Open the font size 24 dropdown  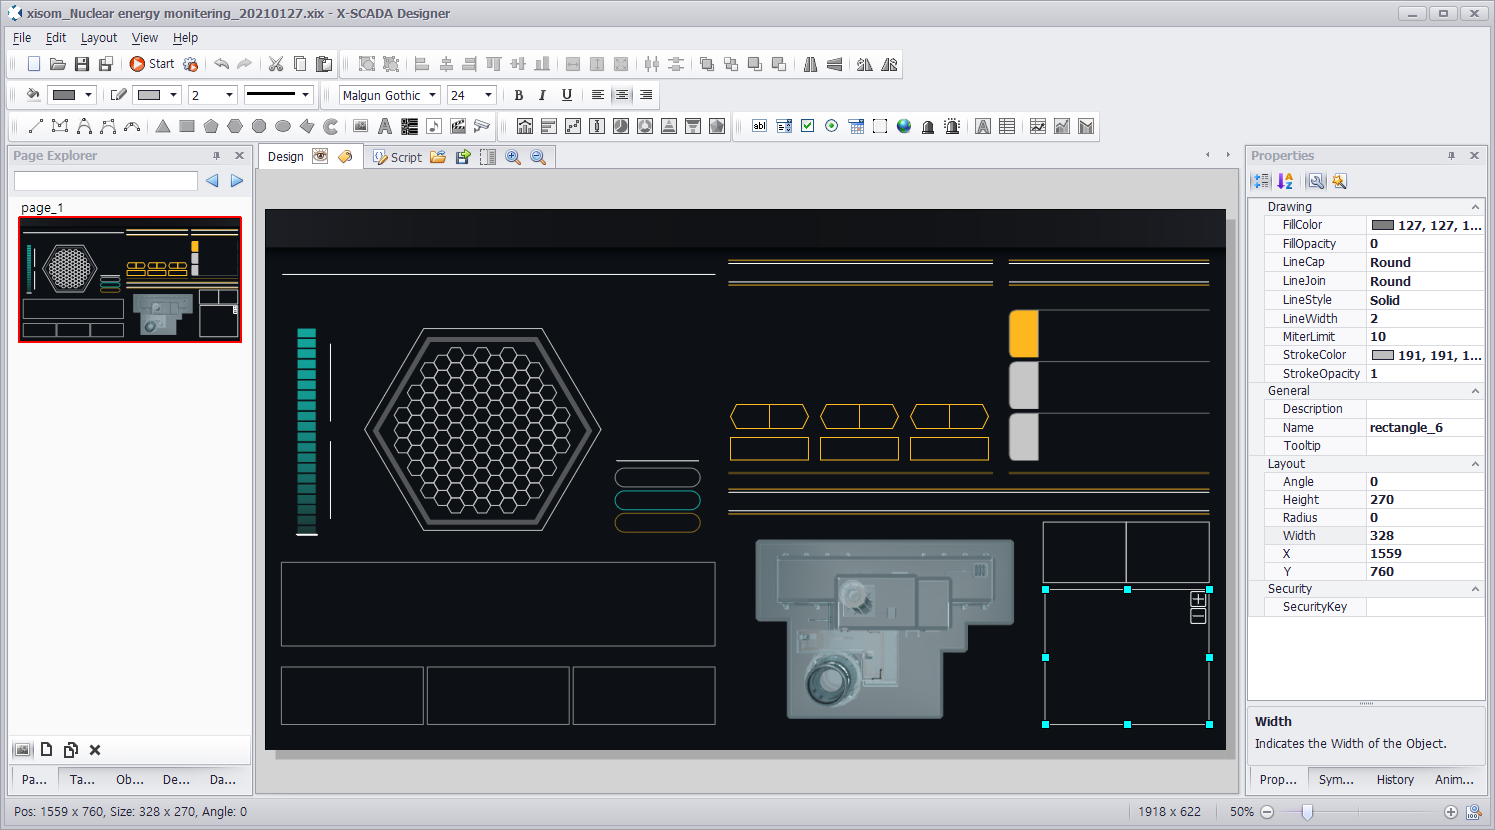click(x=488, y=95)
